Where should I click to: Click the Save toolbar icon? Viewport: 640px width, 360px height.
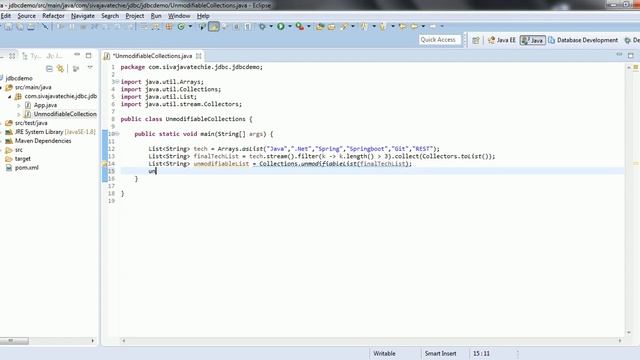[x=8, y=27]
